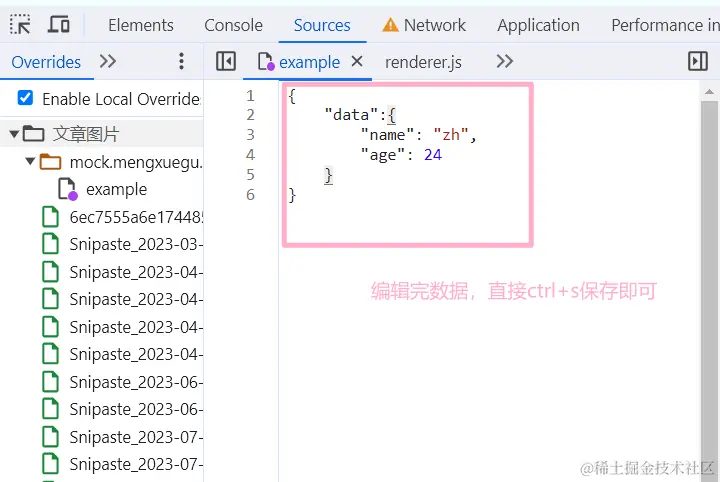Select the mock.mengxuegu folder row
This screenshot has height=482, width=720.
point(101,162)
